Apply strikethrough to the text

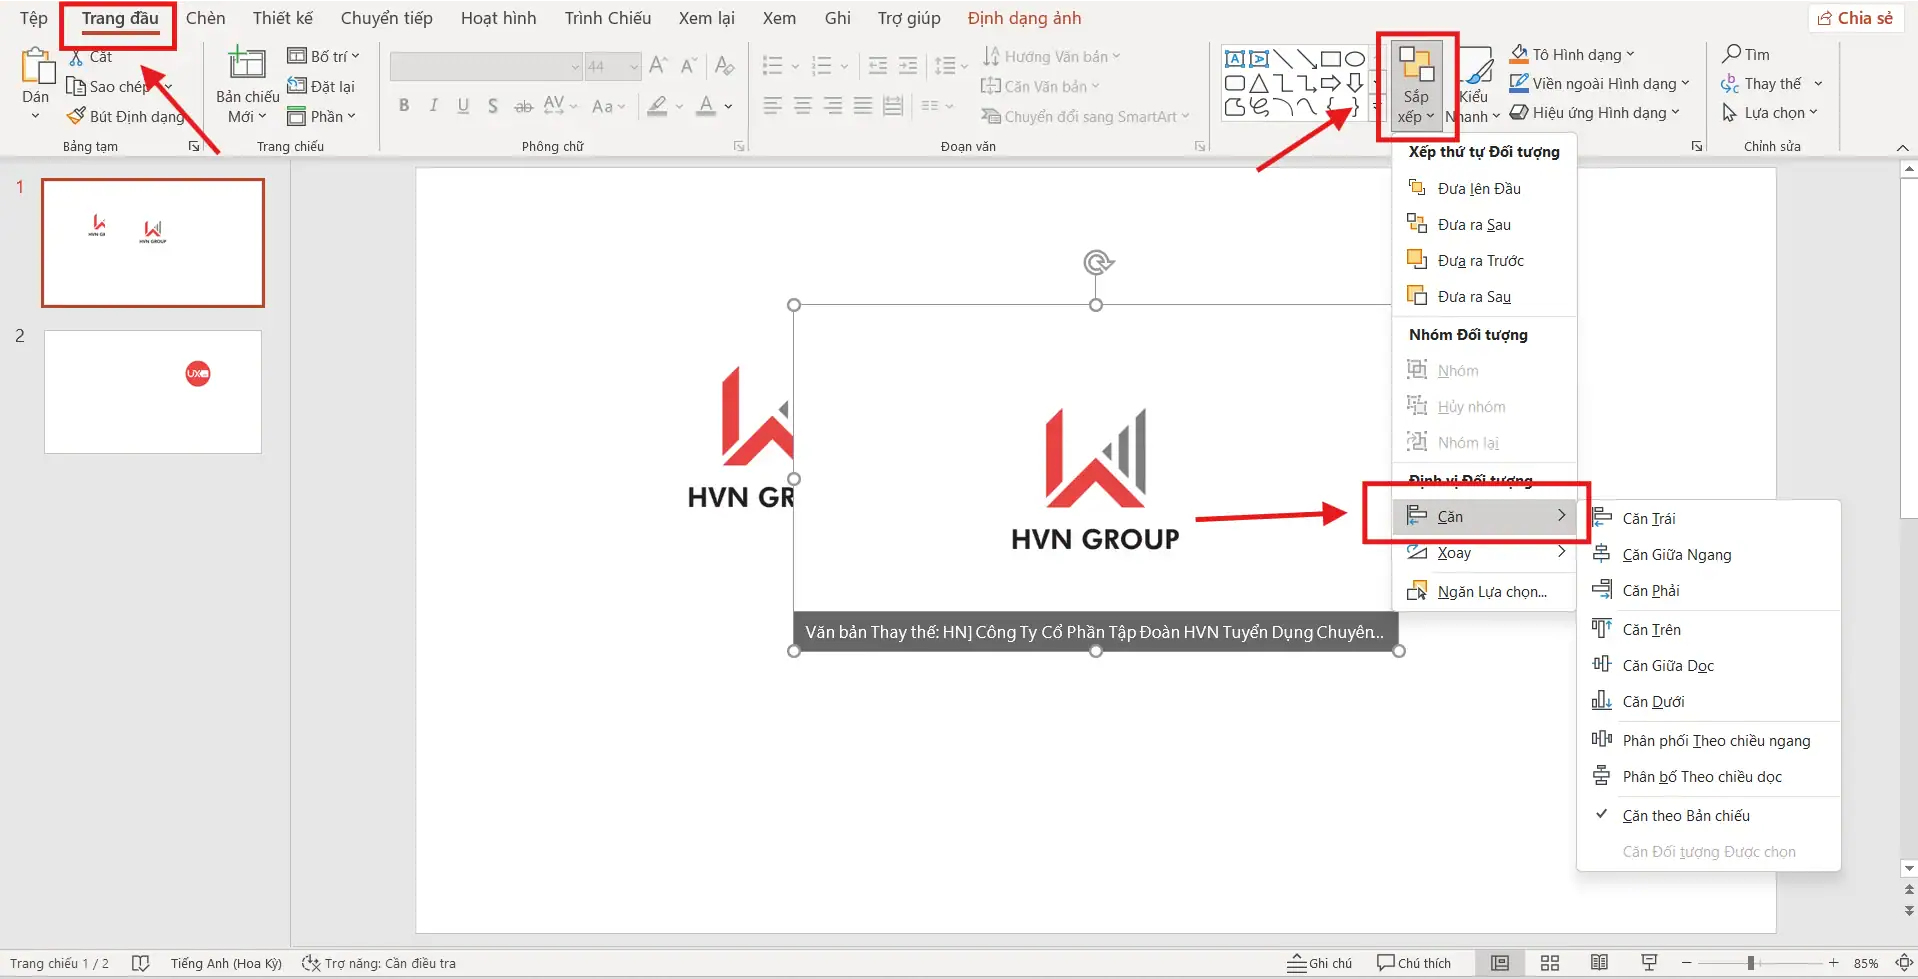(523, 105)
